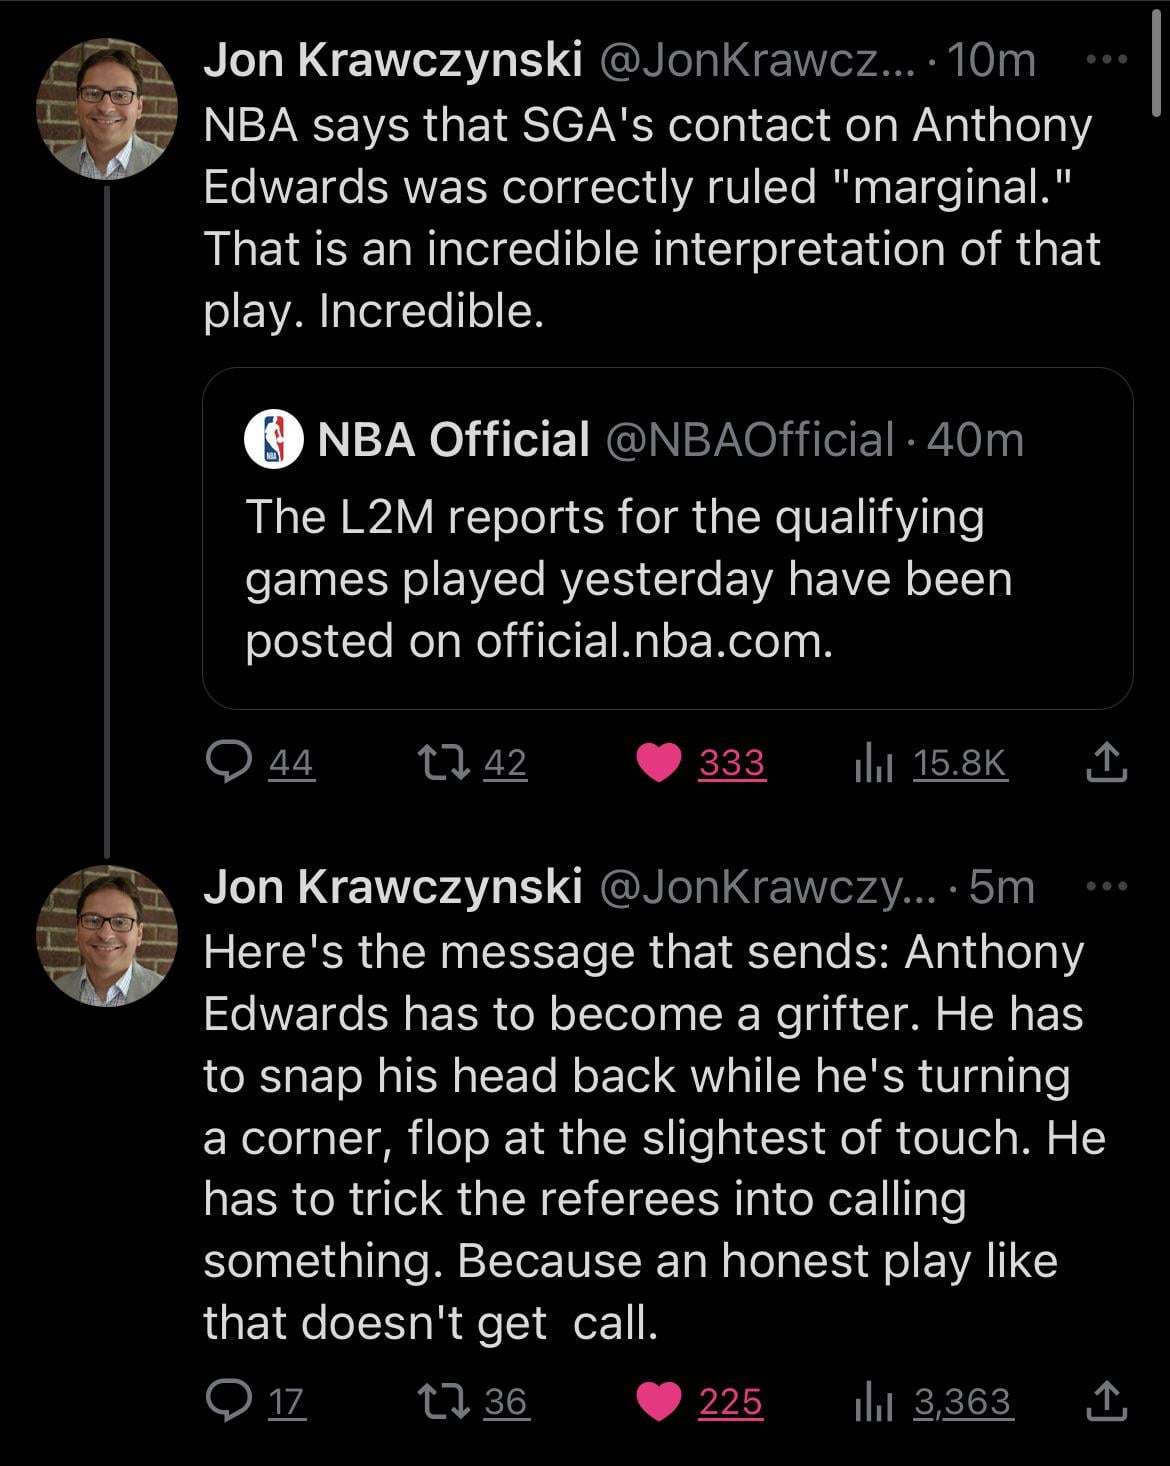This screenshot has width=1170, height=1466.
Task: Open more options for the 10m tweet
Action: [1107, 61]
